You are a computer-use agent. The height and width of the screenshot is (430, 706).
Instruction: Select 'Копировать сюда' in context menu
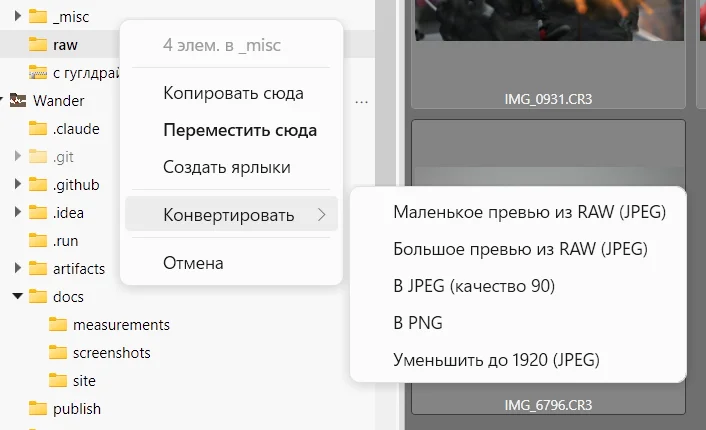(231, 93)
